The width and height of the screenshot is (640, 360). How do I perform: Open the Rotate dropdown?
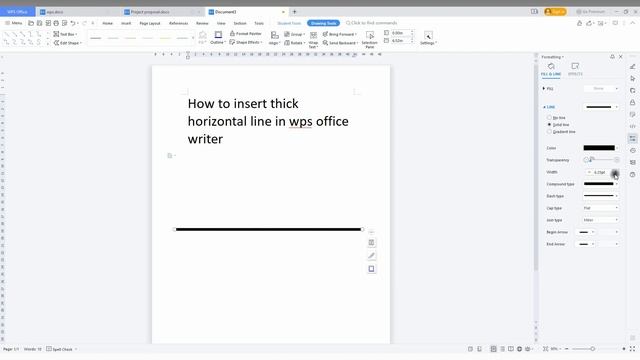pos(295,42)
